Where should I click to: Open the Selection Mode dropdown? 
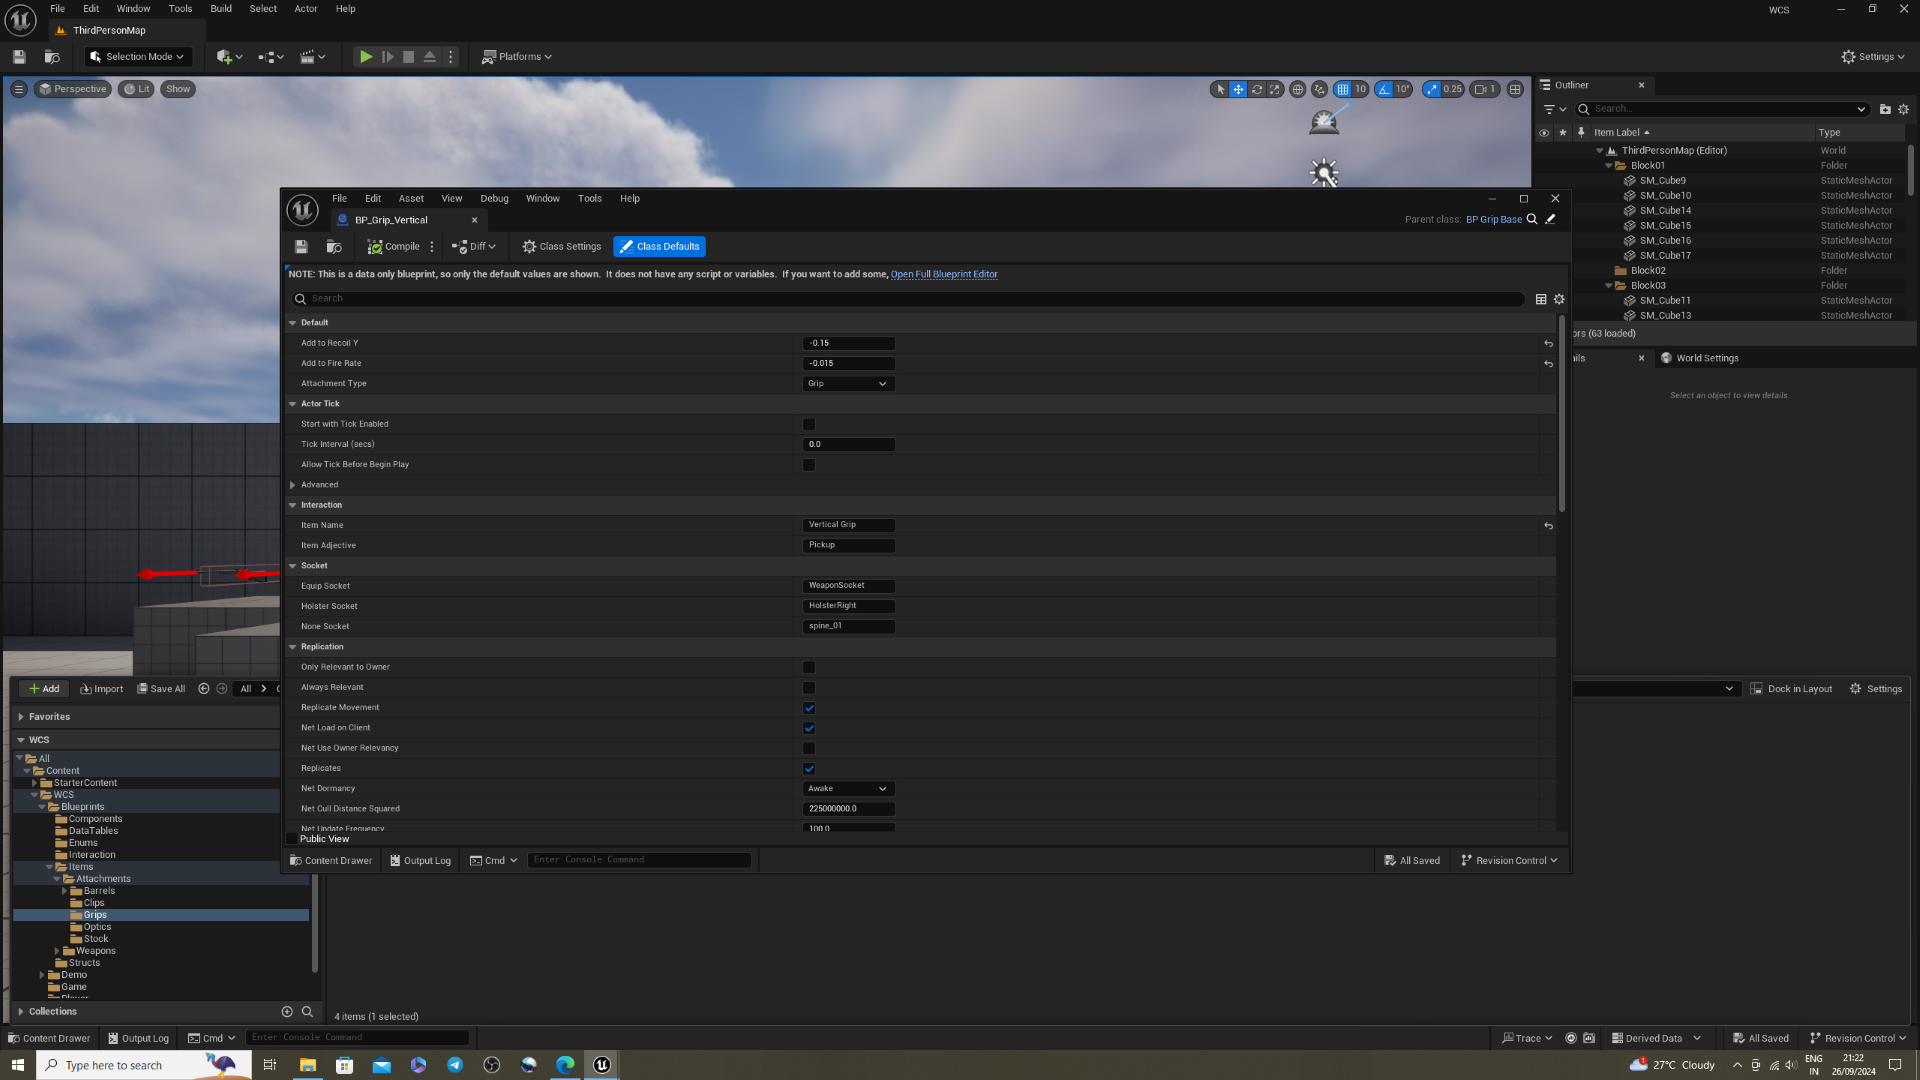pos(137,57)
